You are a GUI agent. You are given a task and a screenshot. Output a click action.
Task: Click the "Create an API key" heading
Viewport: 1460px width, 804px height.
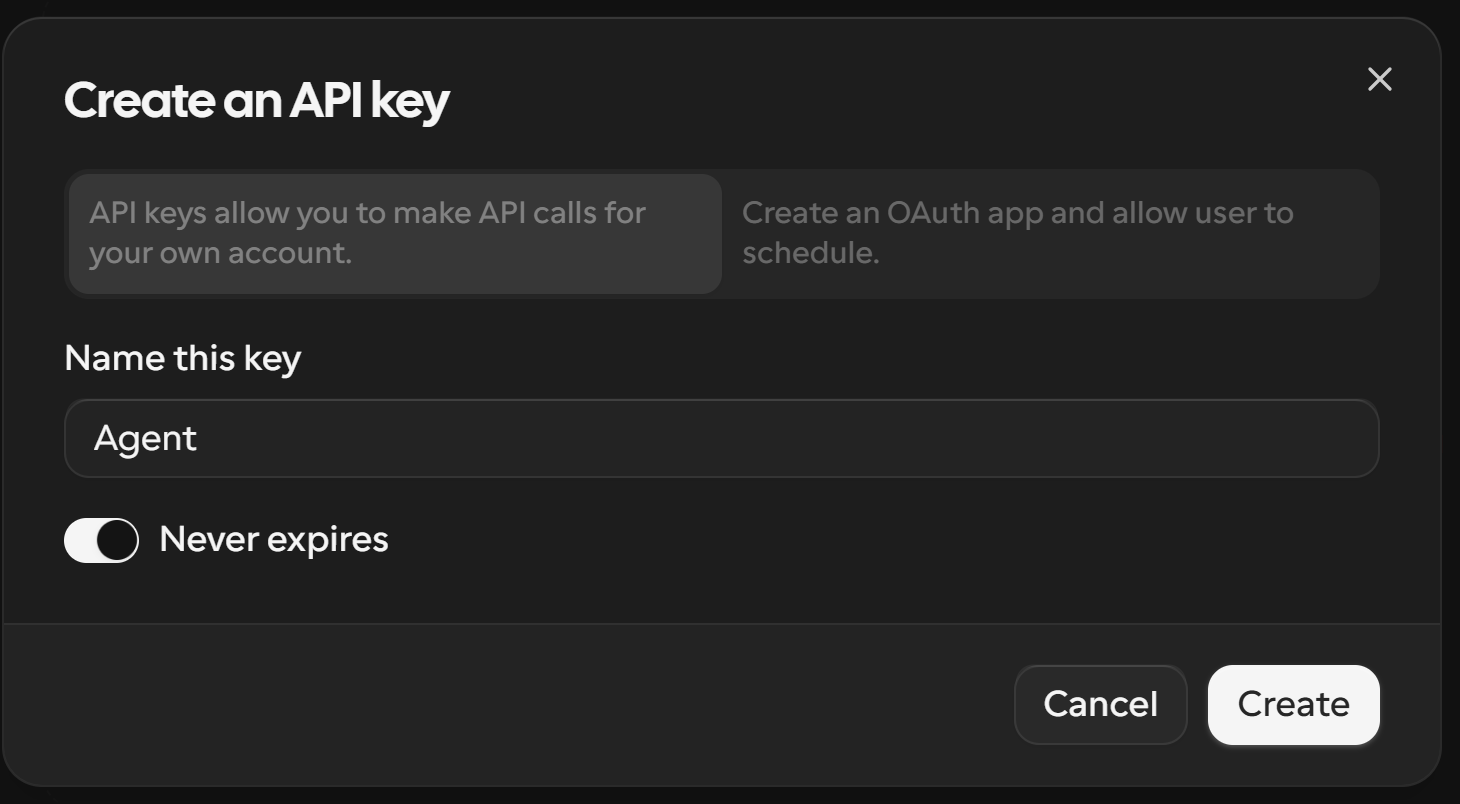[x=257, y=101]
